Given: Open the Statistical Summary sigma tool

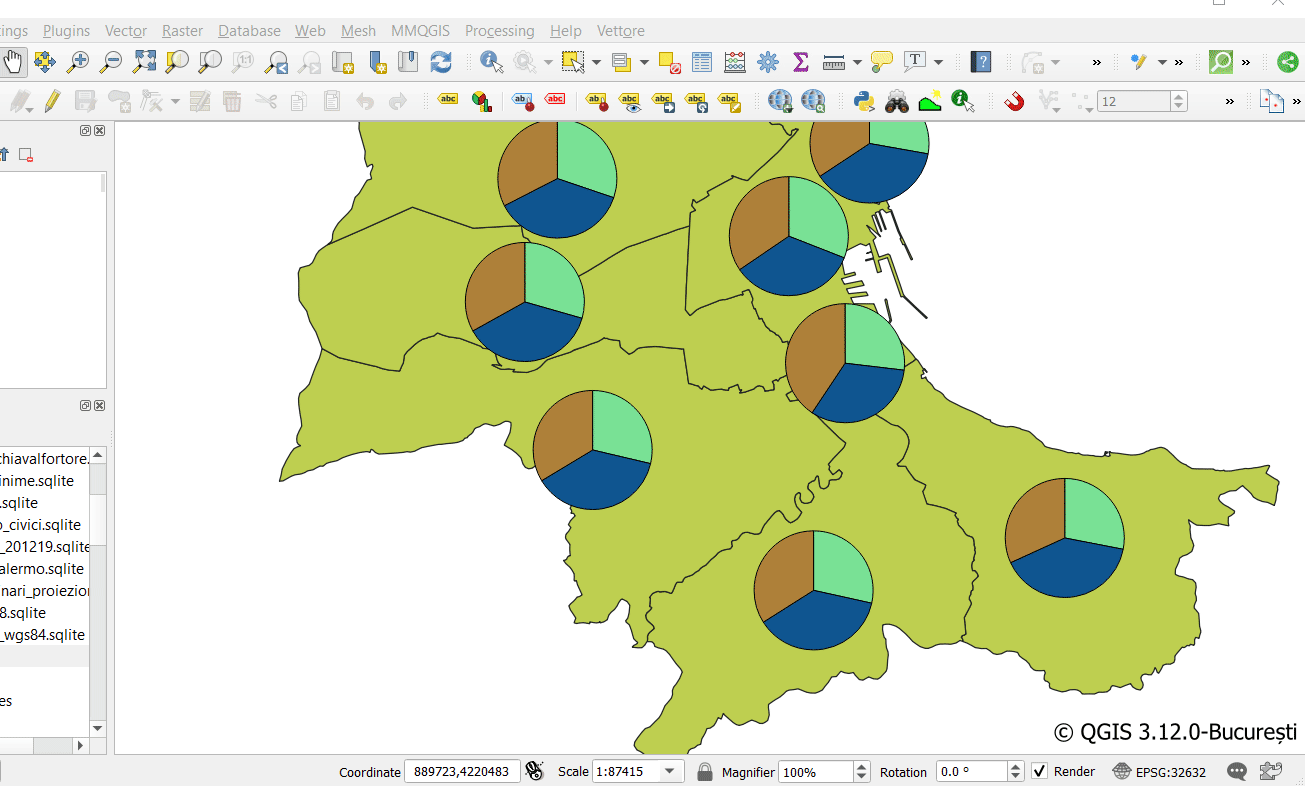Looking at the screenshot, I should point(800,62).
